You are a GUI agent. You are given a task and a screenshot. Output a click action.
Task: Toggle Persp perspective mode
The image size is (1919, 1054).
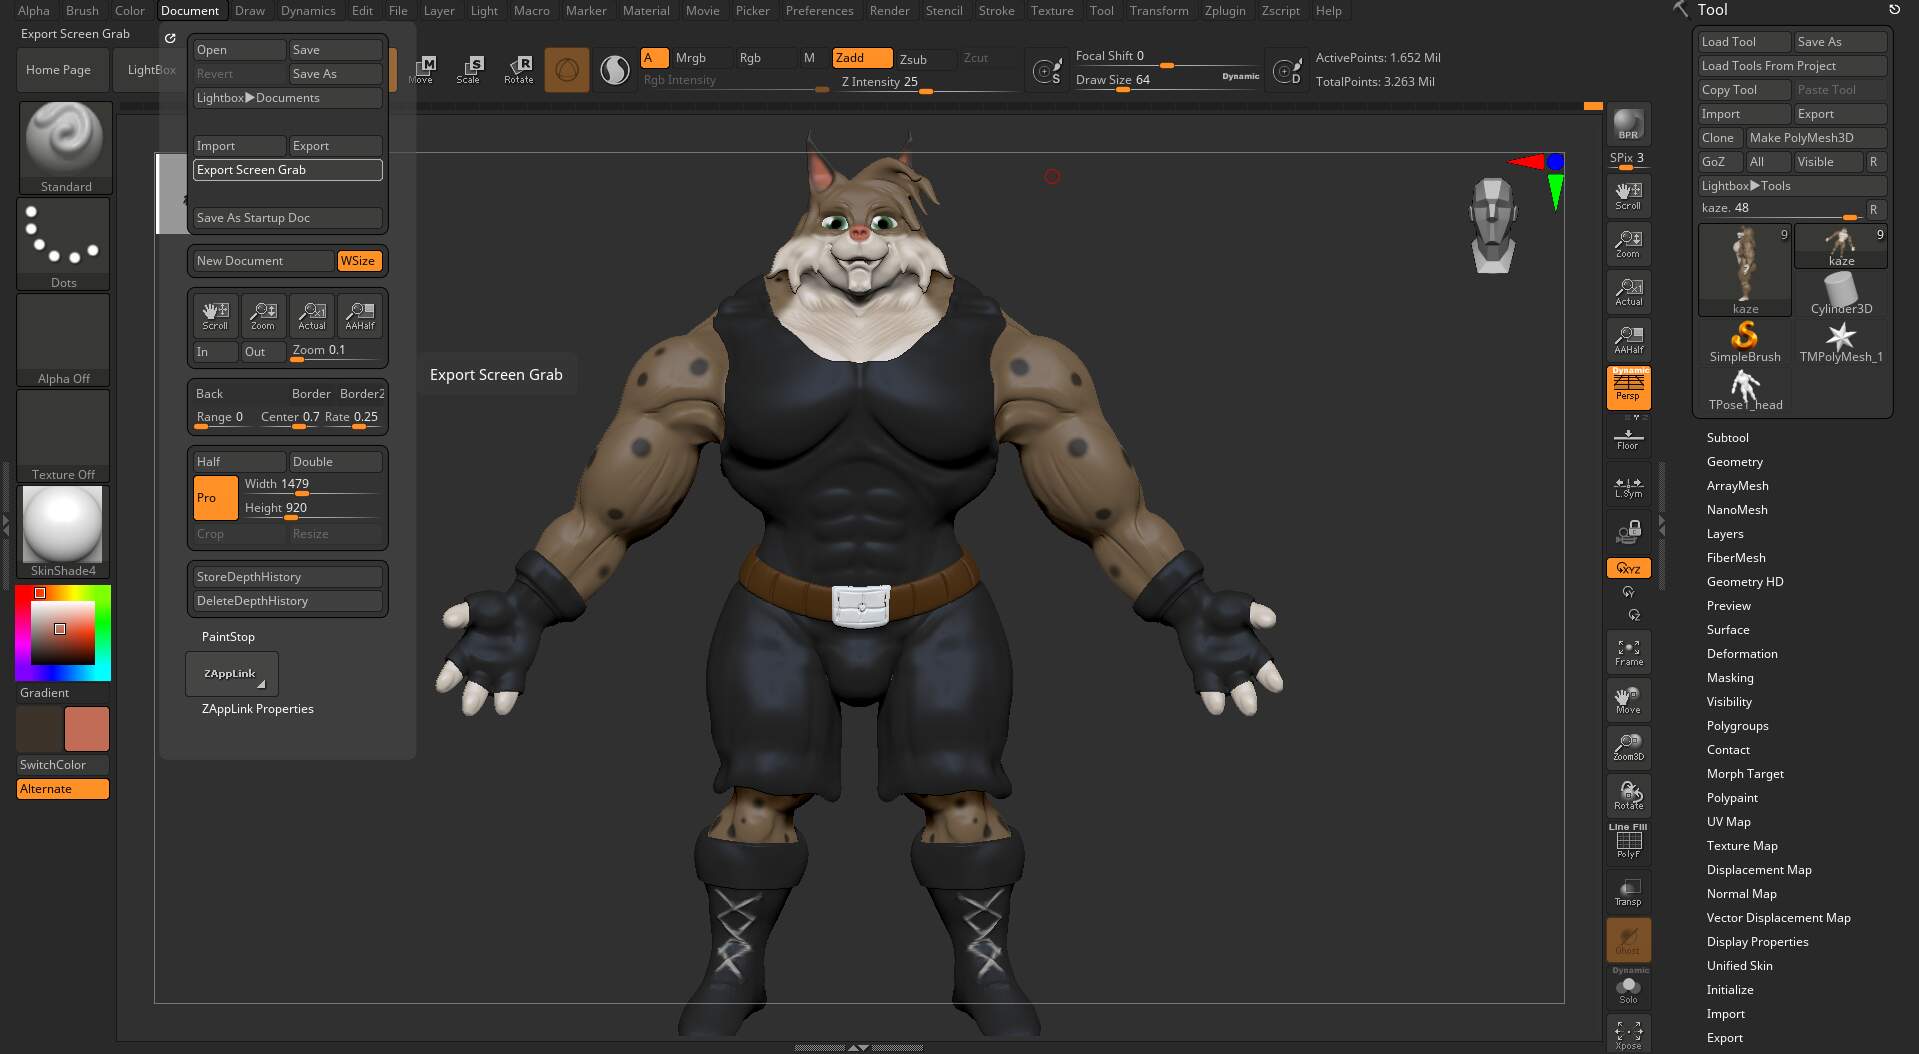1628,388
